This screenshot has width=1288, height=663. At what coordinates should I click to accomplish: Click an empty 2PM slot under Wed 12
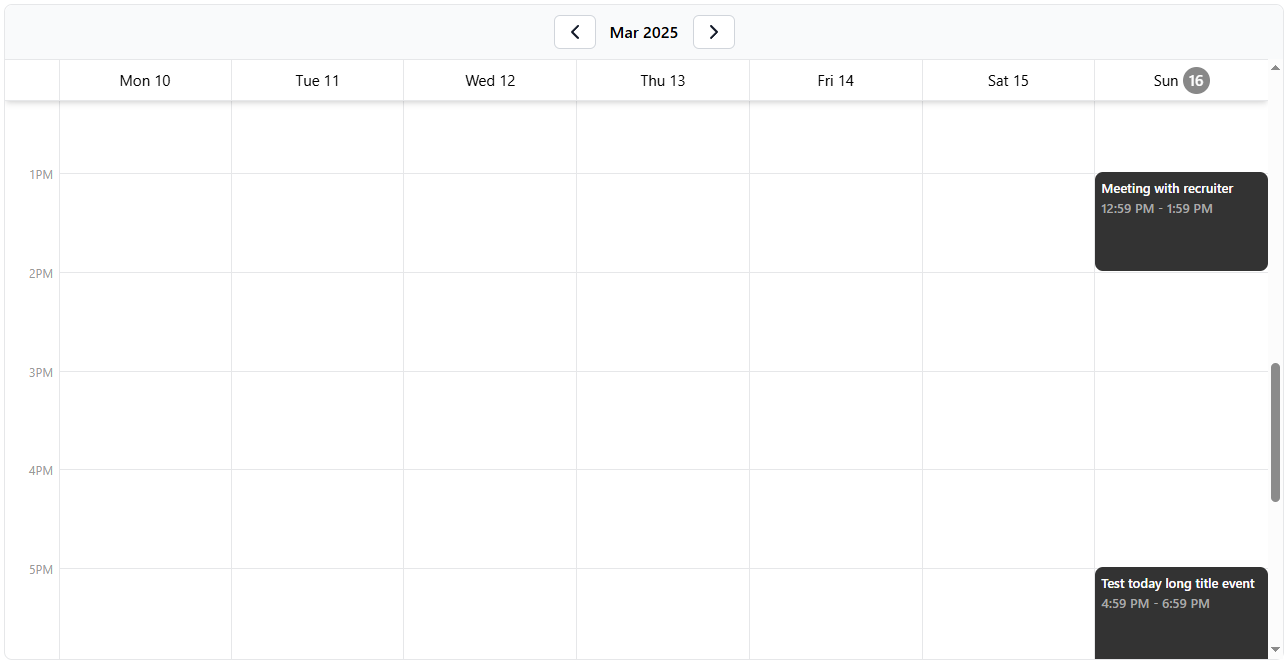[x=490, y=320]
